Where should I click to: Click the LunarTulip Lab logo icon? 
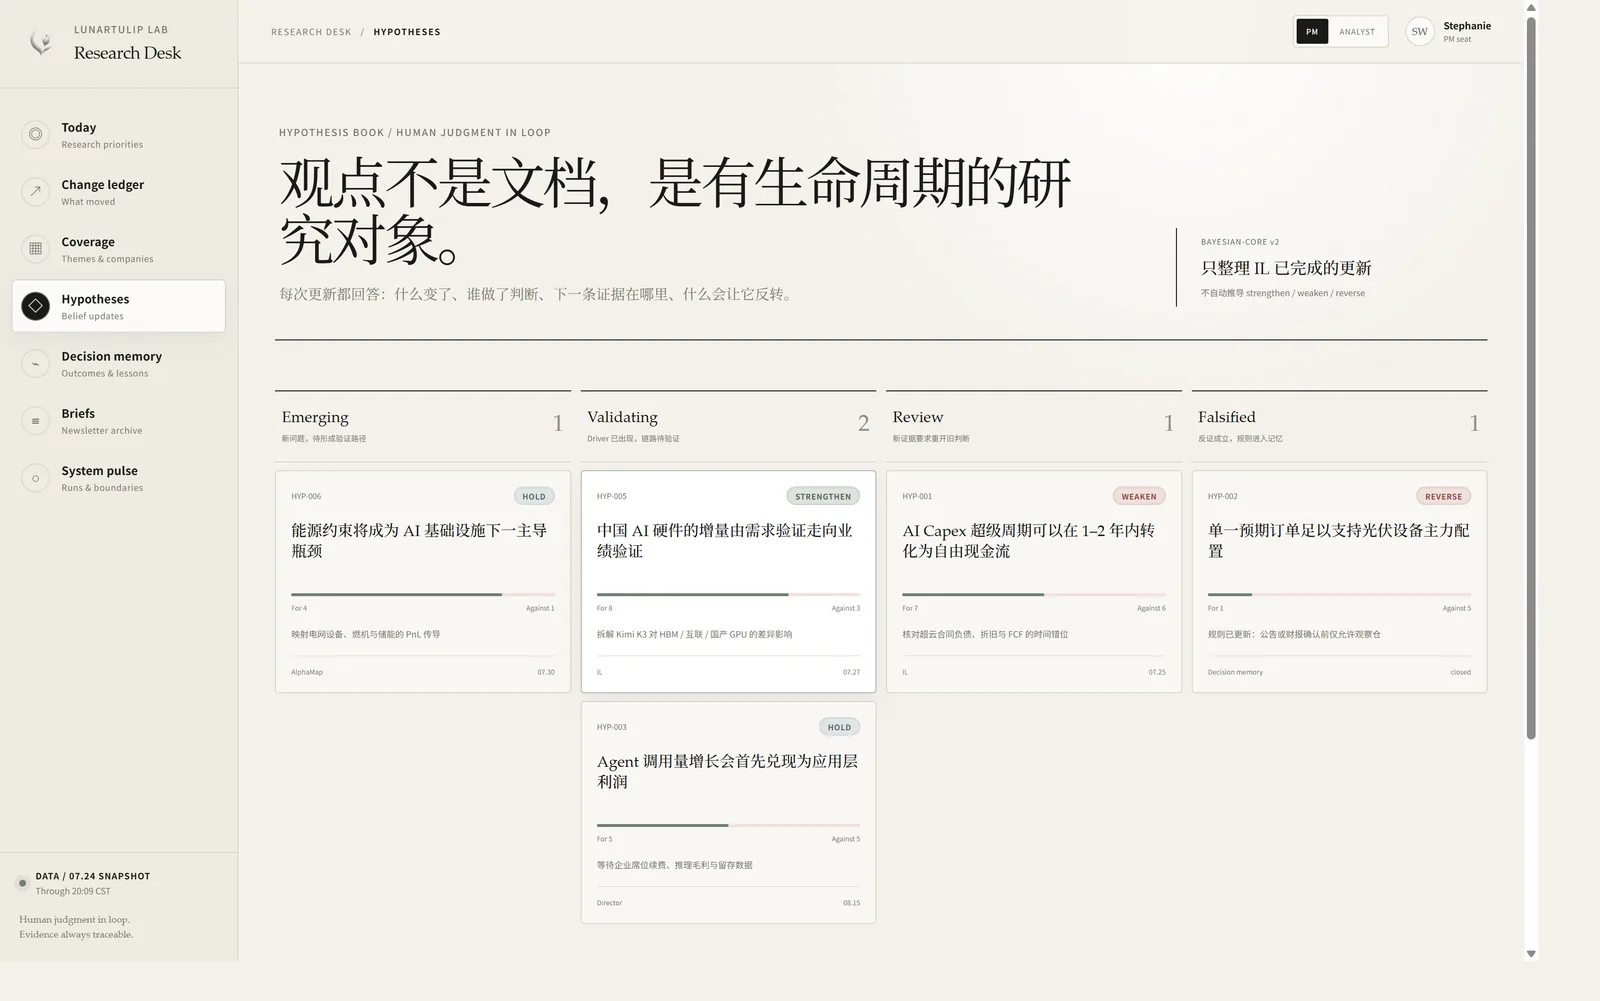tap(40, 42)
